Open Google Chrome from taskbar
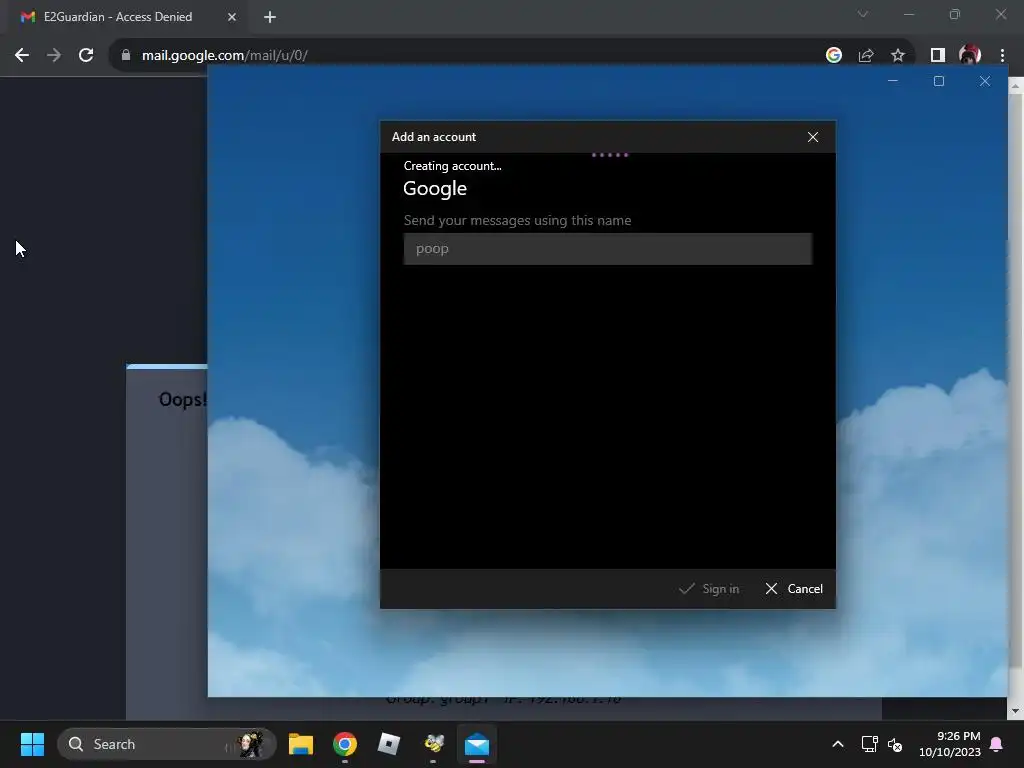This screenshot has height=768, width=1024. pos(345,744)
